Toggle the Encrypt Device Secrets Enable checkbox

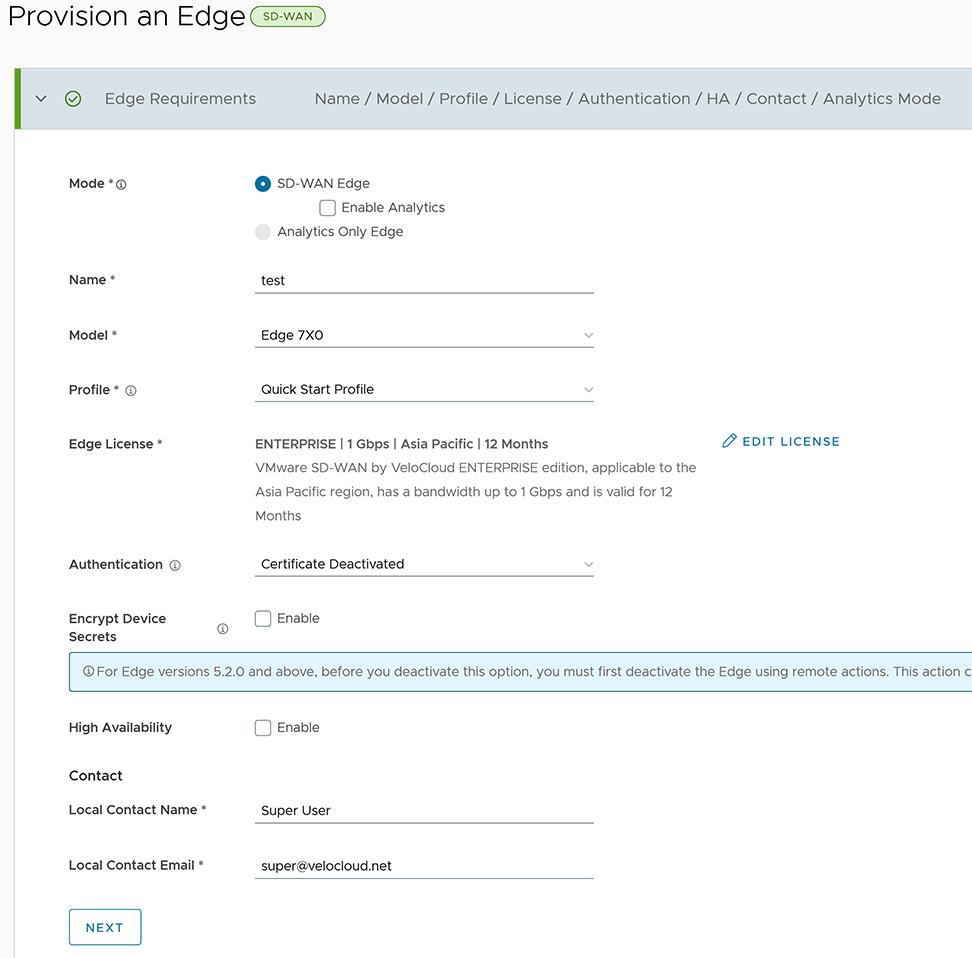tap(262, 618)
